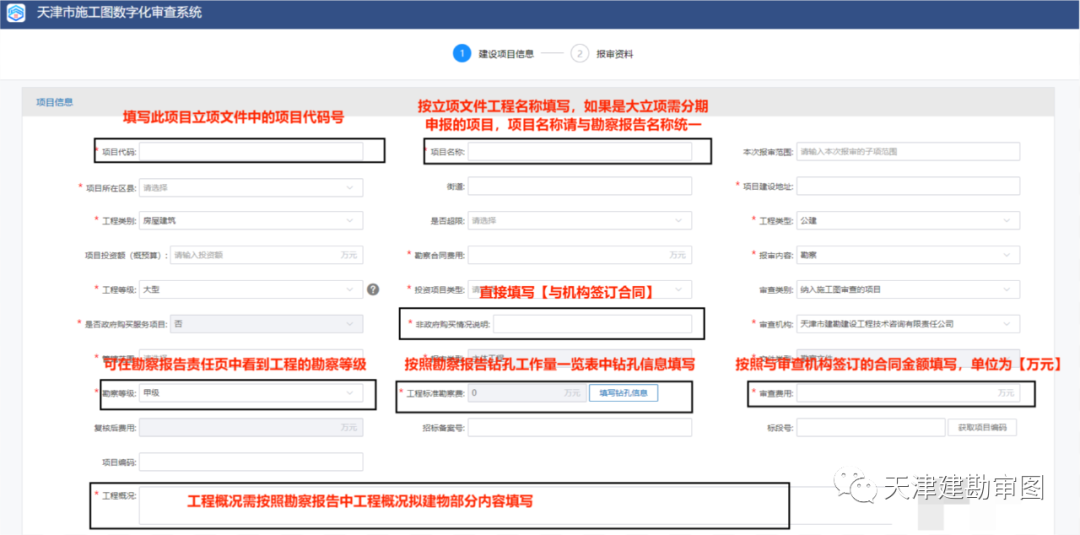Click the 审查费用 input field
1080x535 pixels.
click(x=908, y=392)
